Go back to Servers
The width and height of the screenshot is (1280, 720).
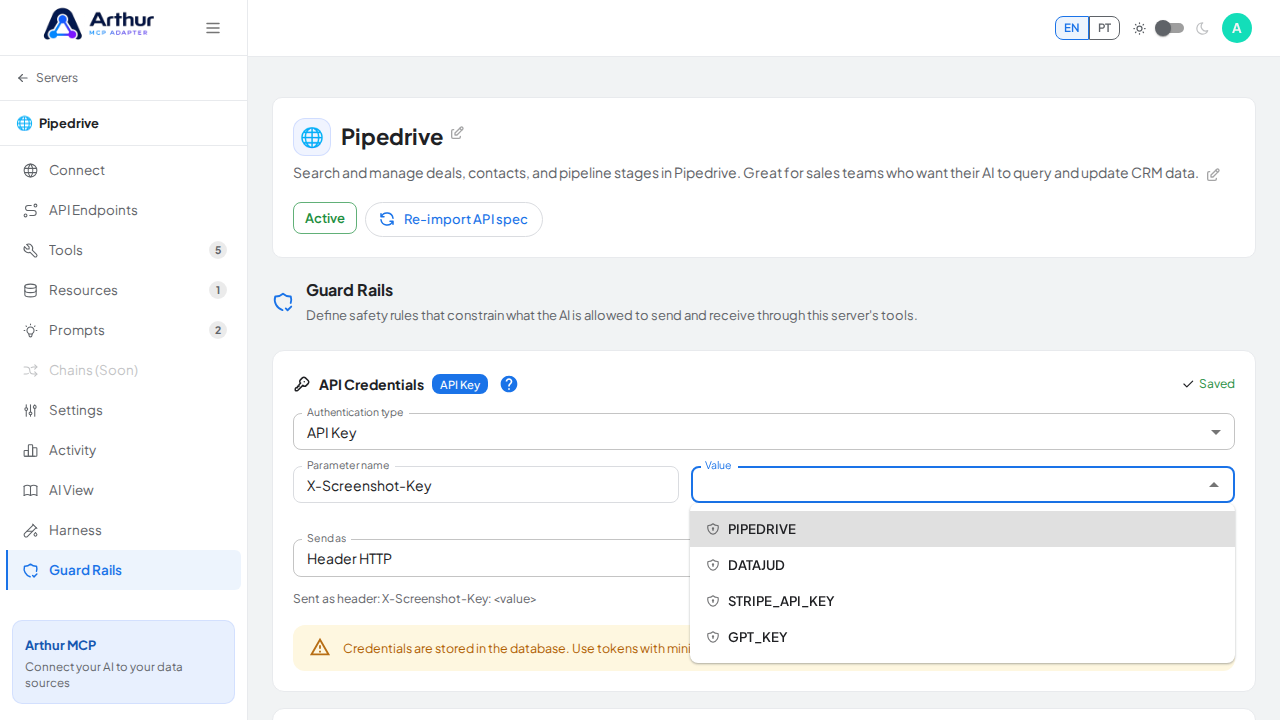pos(47,78)
